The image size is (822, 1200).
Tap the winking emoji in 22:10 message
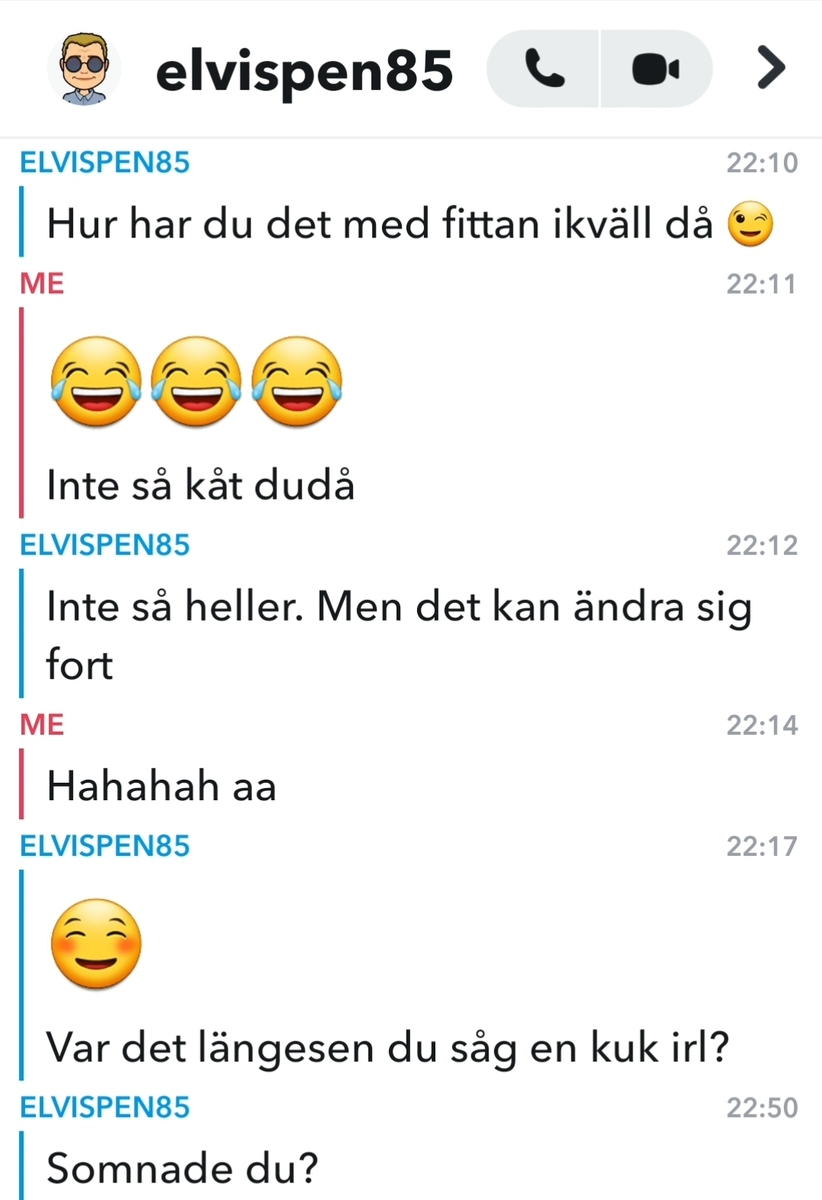click(x=750, y=225)
